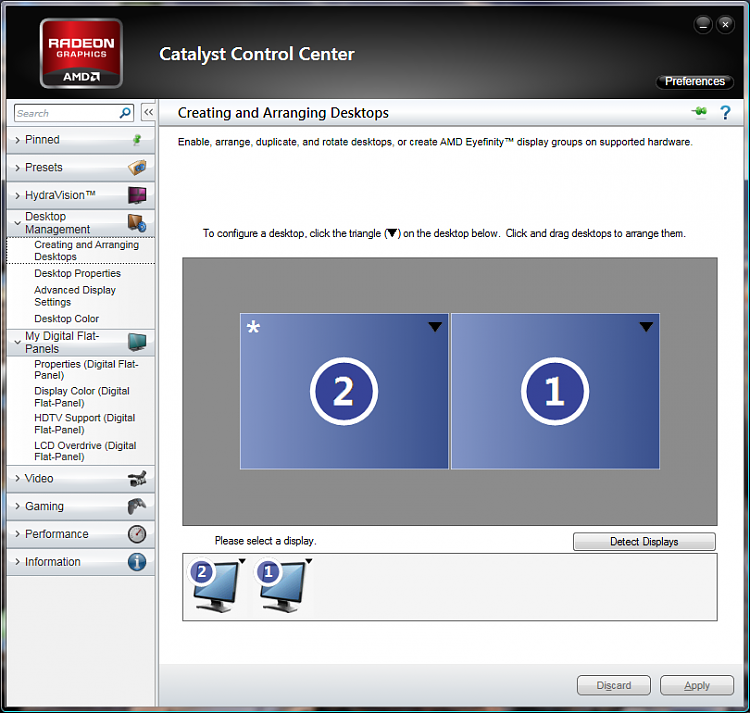Expand the Performance section
750x713 pixels.
[80, 534]
